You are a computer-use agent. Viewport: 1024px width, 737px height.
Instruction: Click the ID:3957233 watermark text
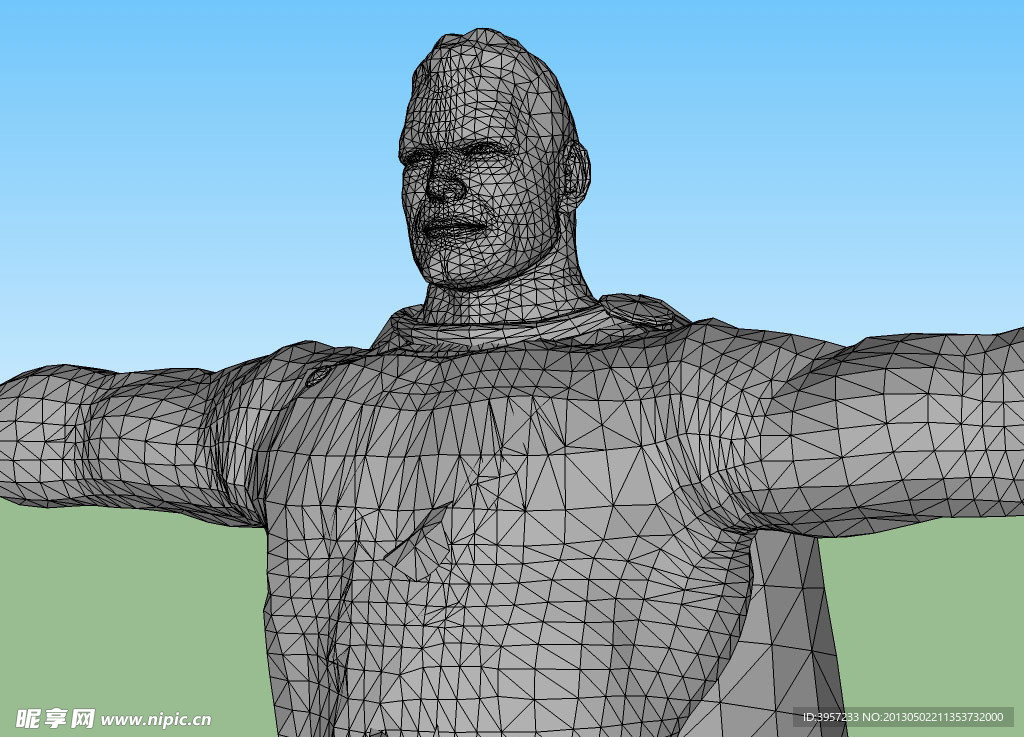click(831, 717)
